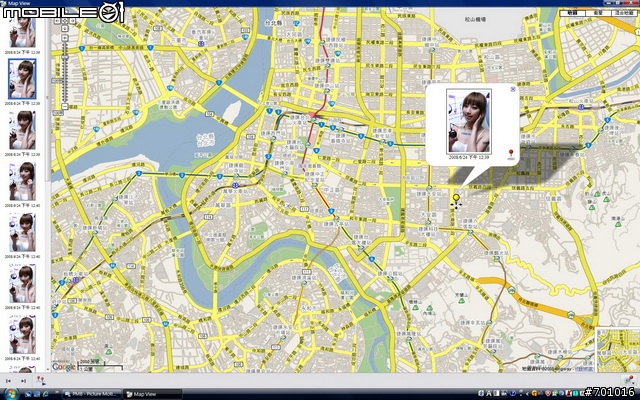The height and width of the screenshot is (400, 640).
Task: Click the zoom slider handle
Action: point(64,57)
